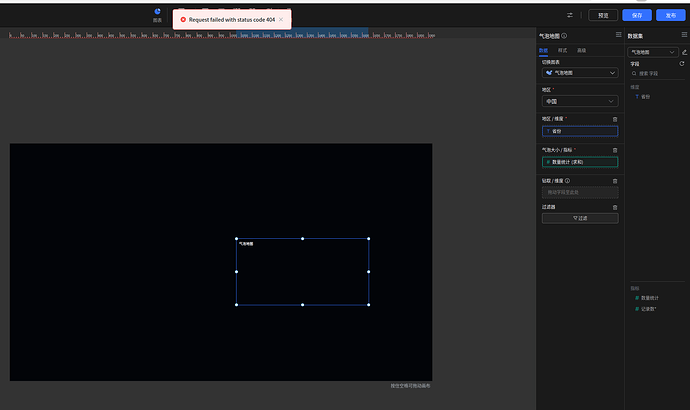This screenshot has height=410, width=690.
Task: Delete the 地区/维度 field with trash icon
Action: tap(614, 119)
